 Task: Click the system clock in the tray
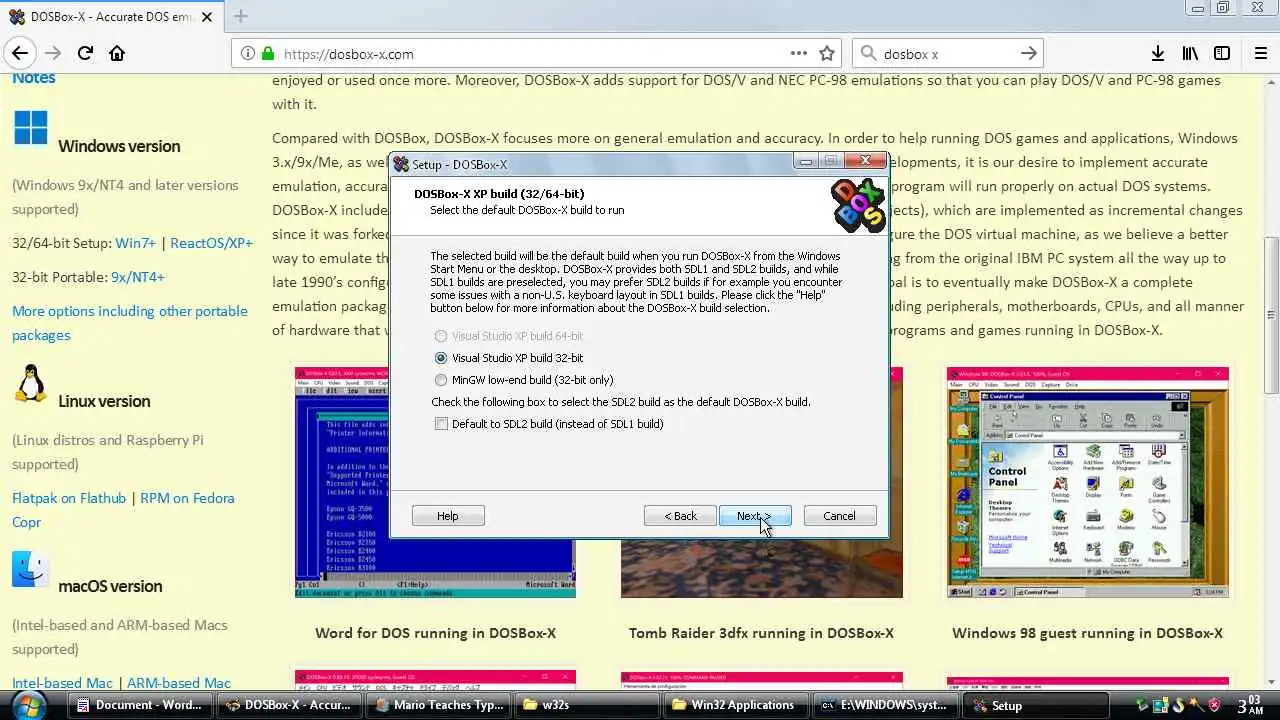click(1251, 705)
